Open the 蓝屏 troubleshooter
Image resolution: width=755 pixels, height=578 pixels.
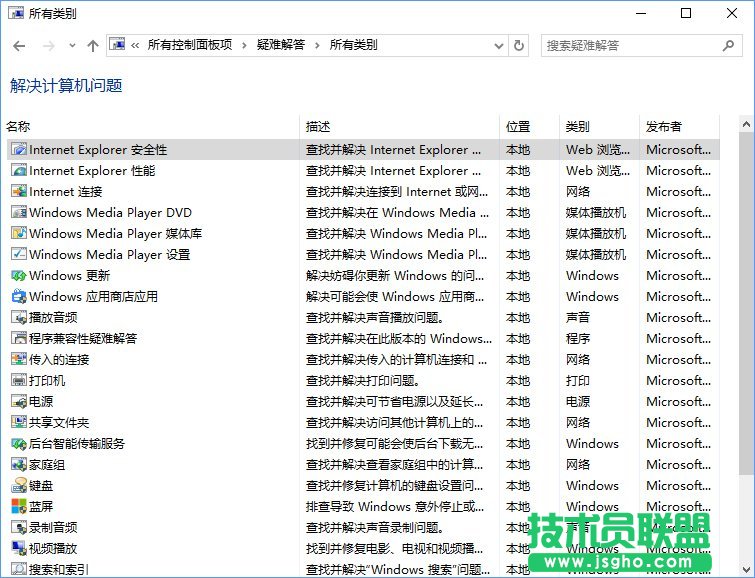coord(41,506)
